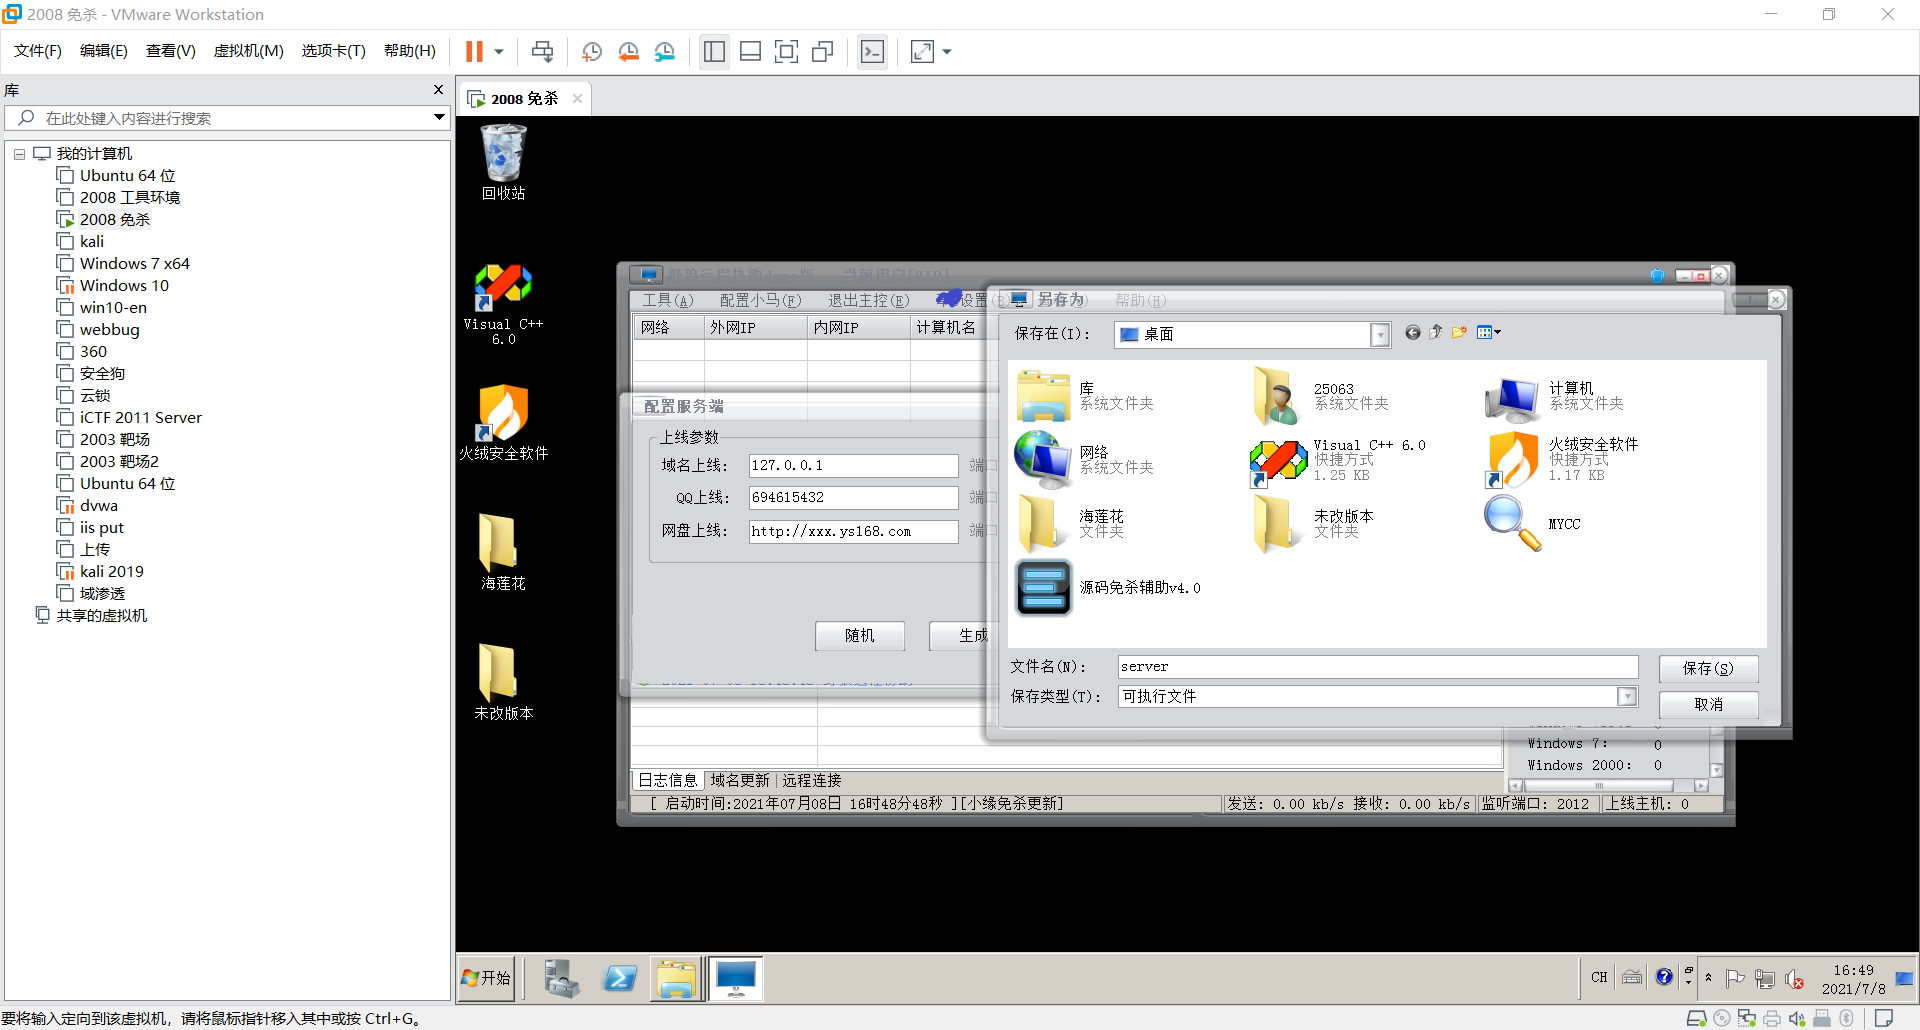
Task: Click the 未改版本 desktop folder
Action: coord(503,683)
